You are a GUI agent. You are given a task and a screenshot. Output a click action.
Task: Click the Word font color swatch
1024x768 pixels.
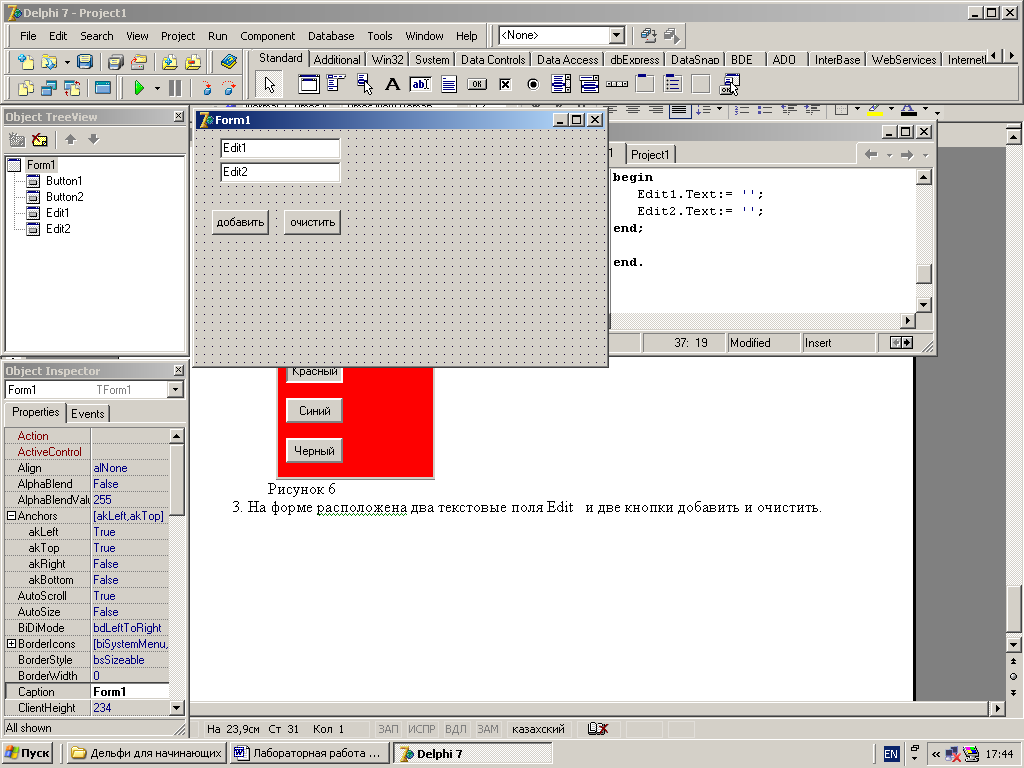(908, 109)
